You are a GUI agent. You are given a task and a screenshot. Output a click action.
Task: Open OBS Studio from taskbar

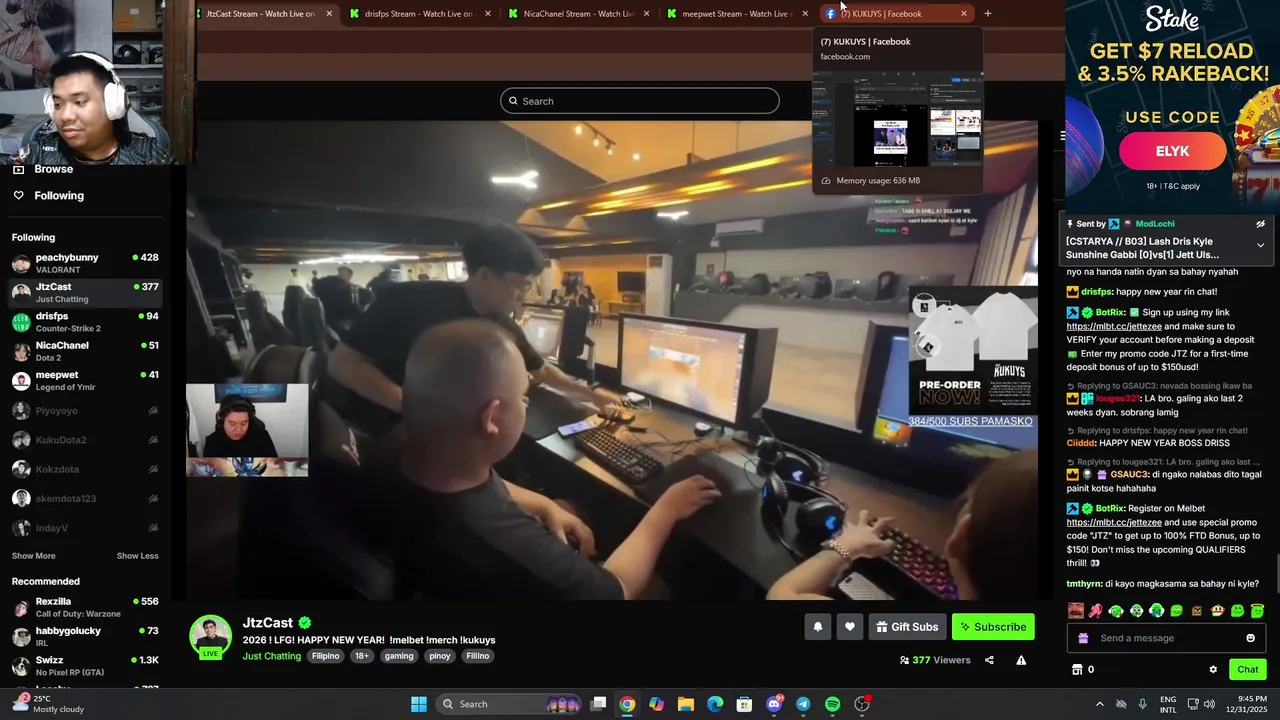[x=862, y=704]
